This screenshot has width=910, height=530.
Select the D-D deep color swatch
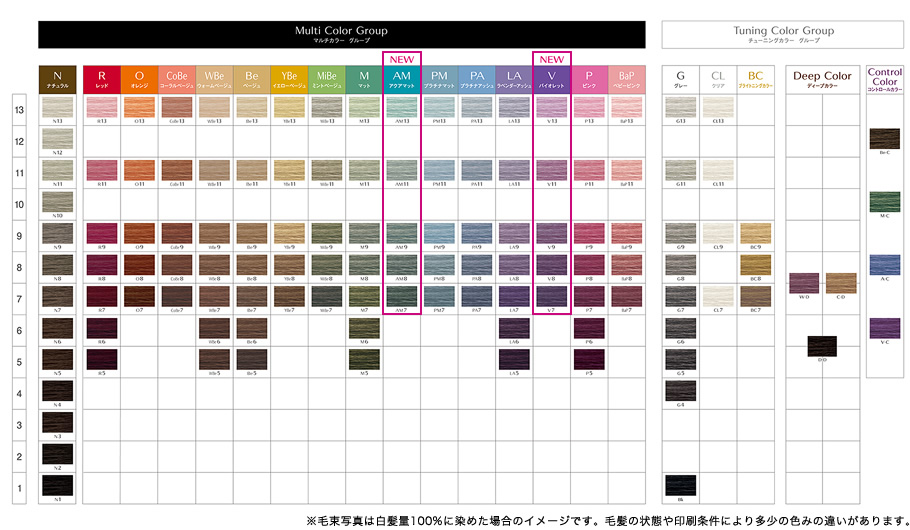point(822,346)
